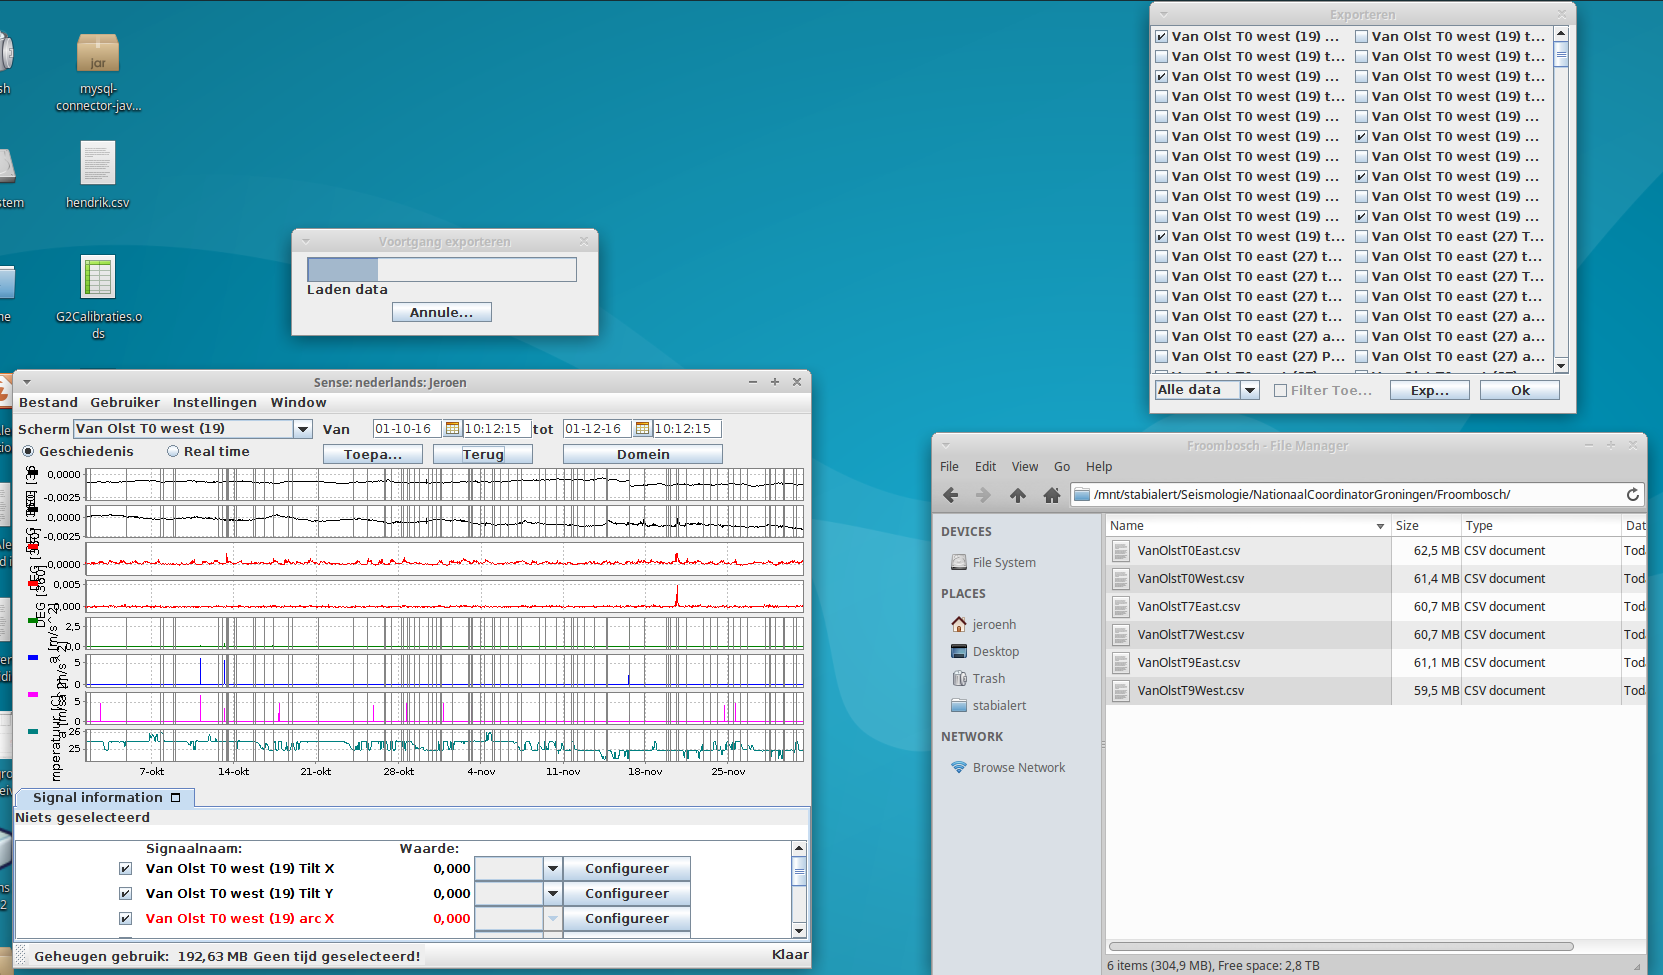Click the Toepa... button
This screenshot has width=1663, height=975.
point(373,454)
